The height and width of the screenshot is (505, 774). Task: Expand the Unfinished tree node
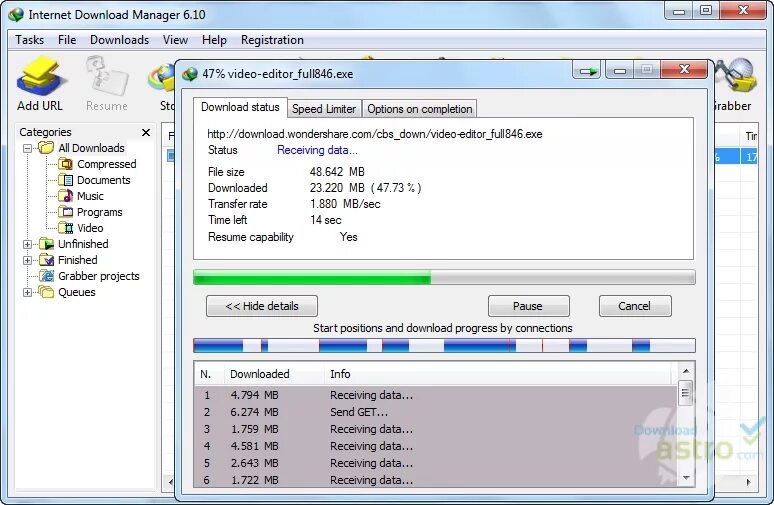28,244
